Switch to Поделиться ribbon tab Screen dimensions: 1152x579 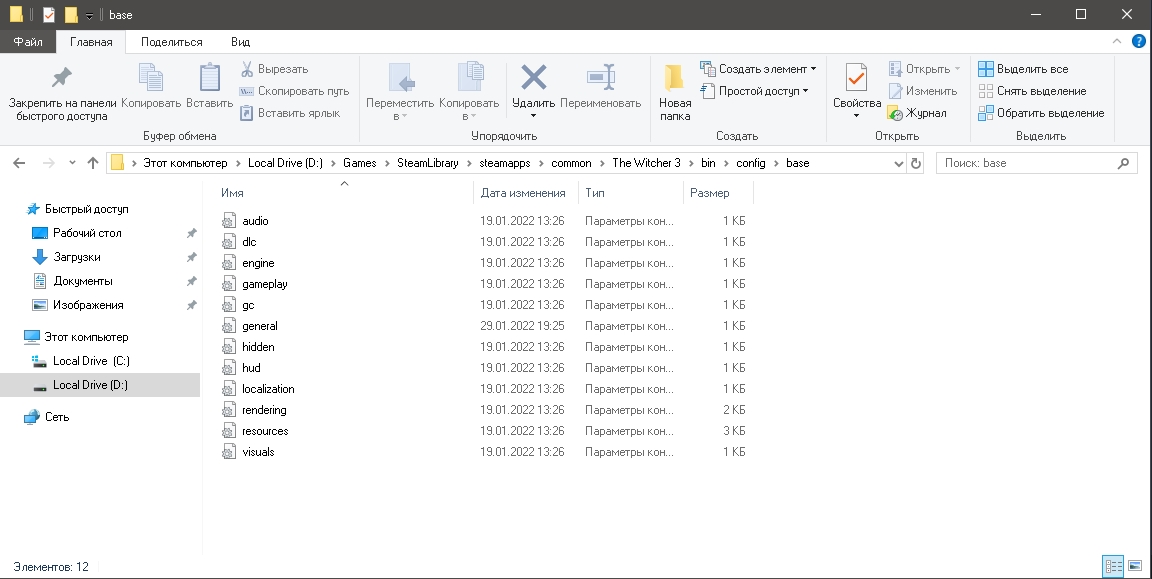coord(171,42)
